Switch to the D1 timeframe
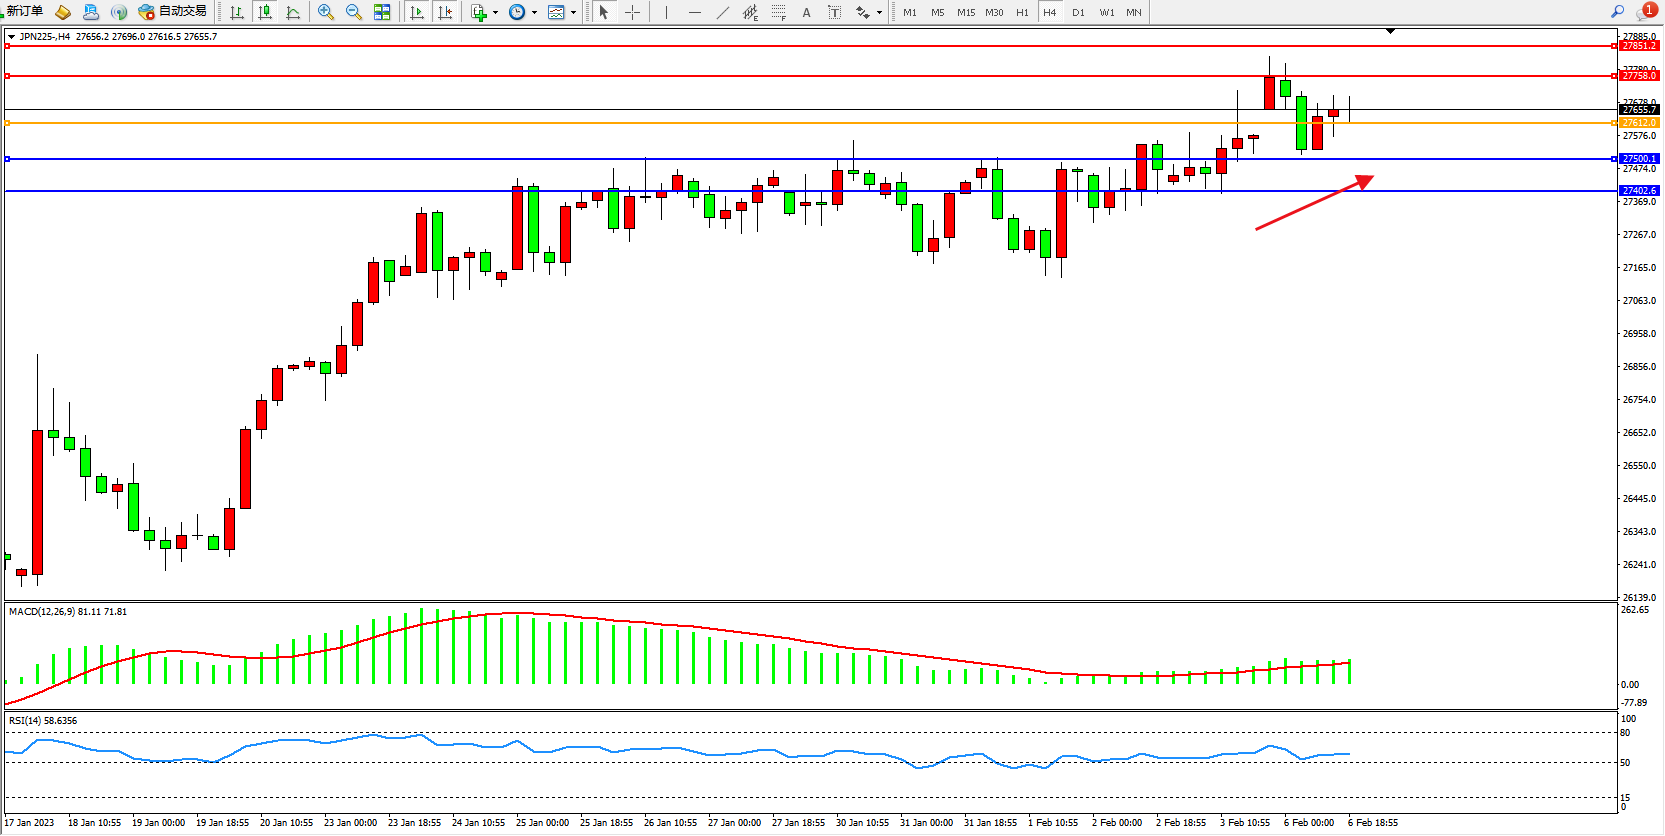Viewport: 1665px width, 836px height. coord(1078,12)
